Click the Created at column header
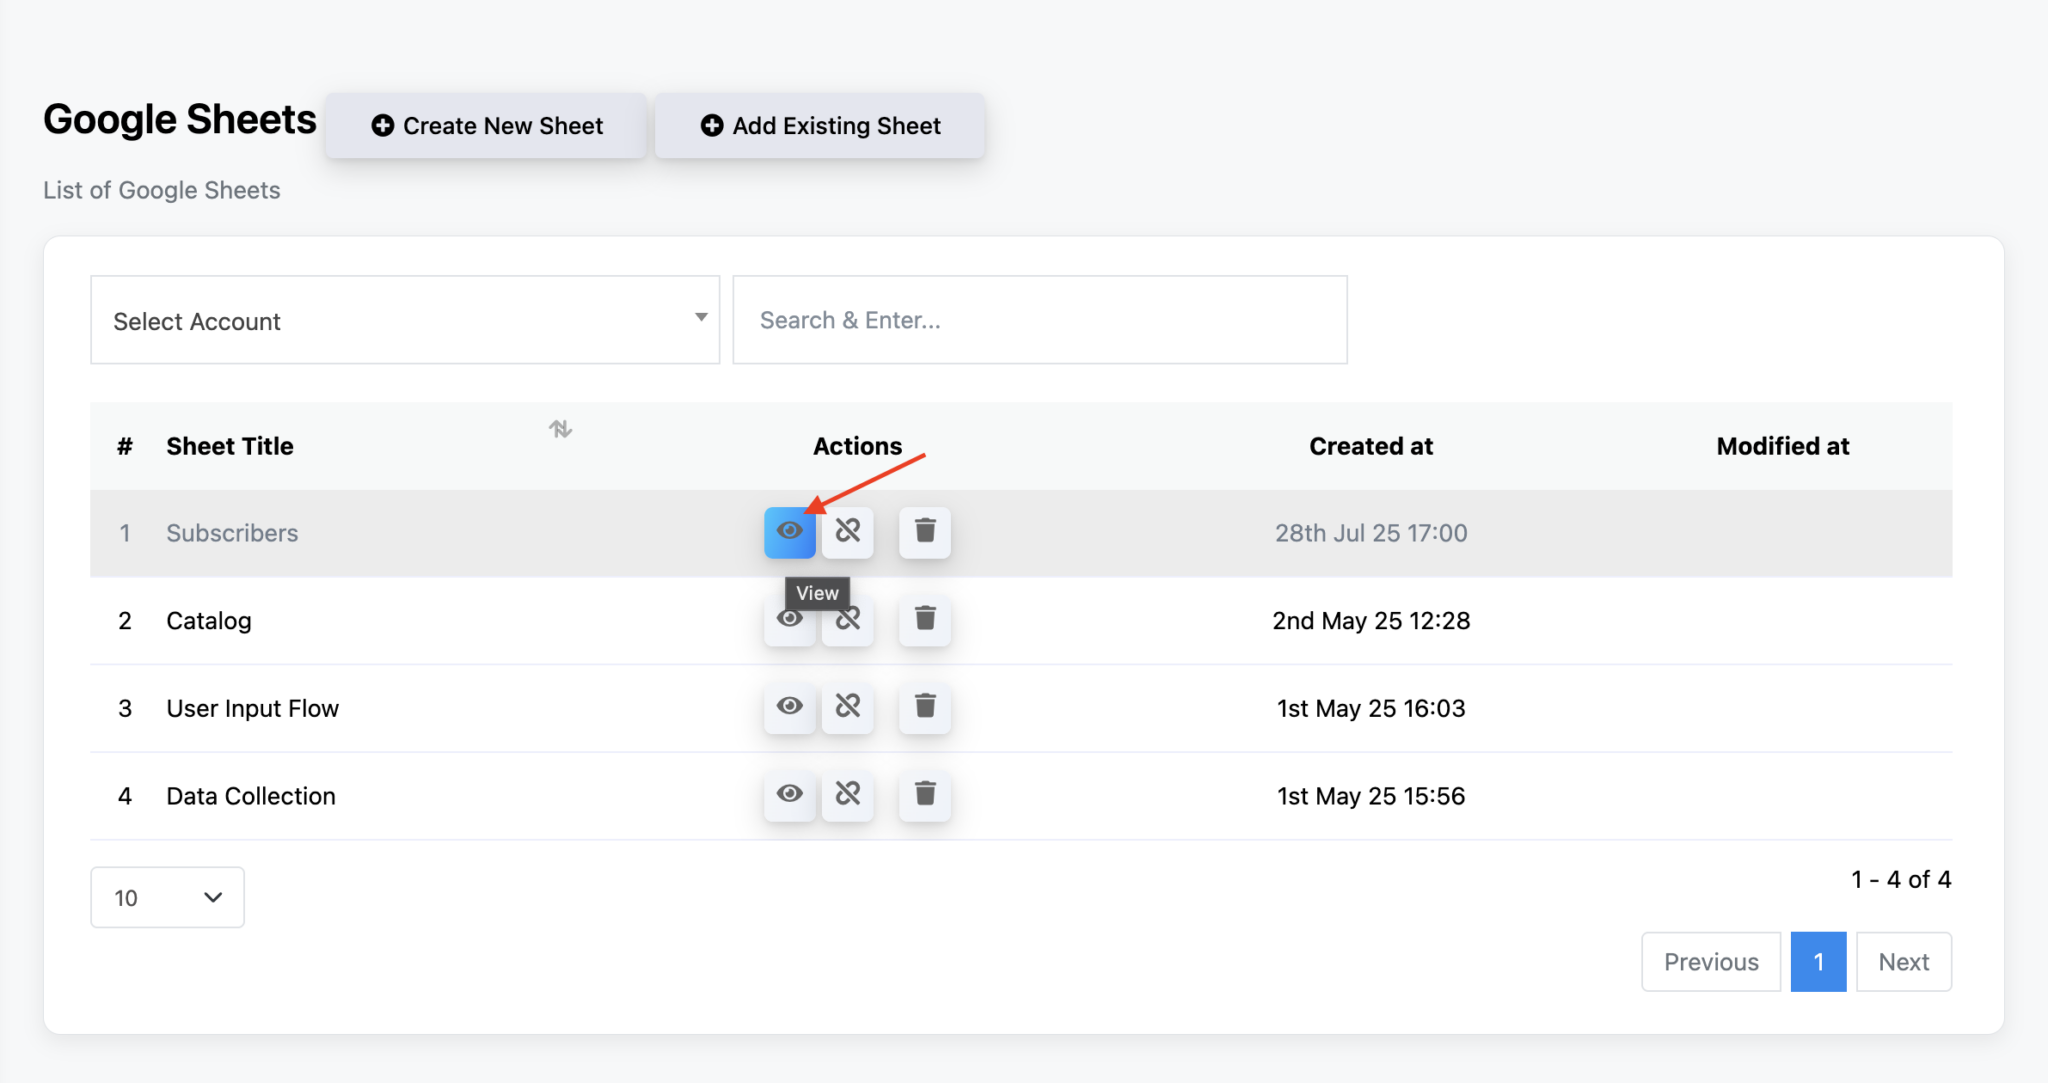 click(1371, 446)
